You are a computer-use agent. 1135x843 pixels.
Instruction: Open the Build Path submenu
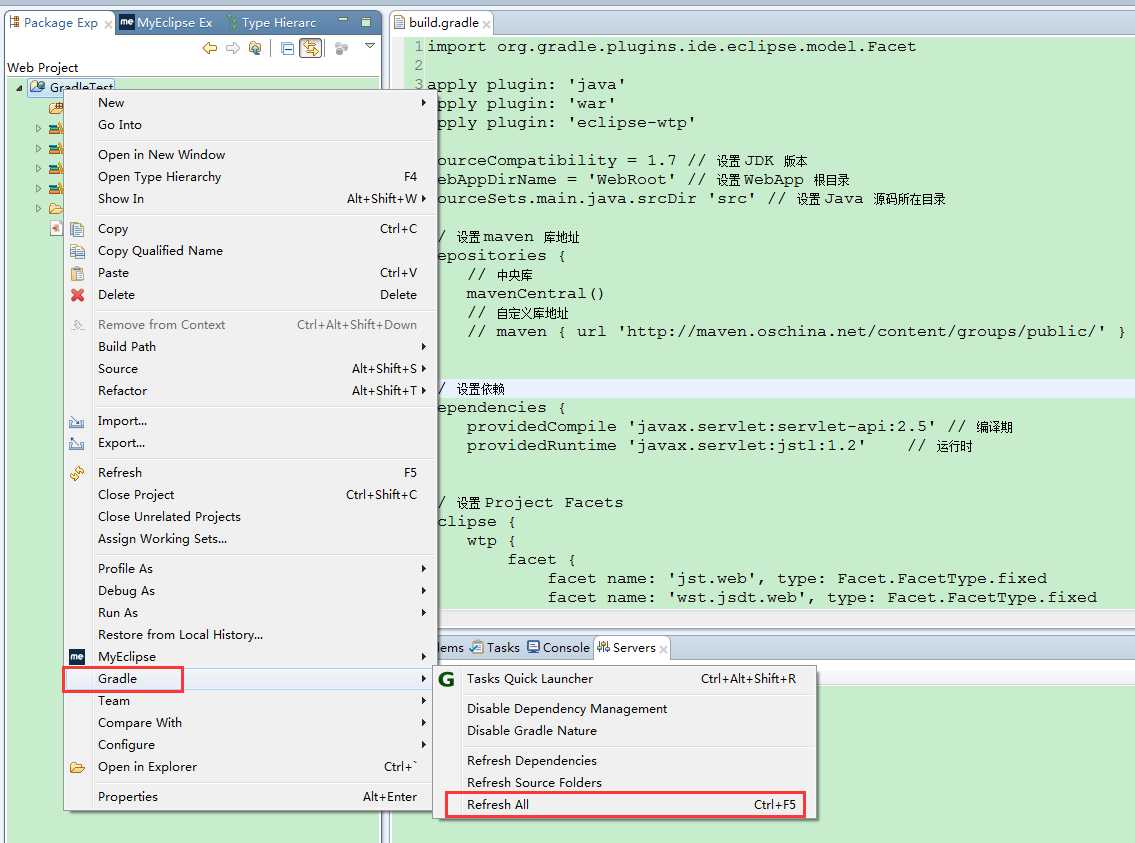(250, 347)
